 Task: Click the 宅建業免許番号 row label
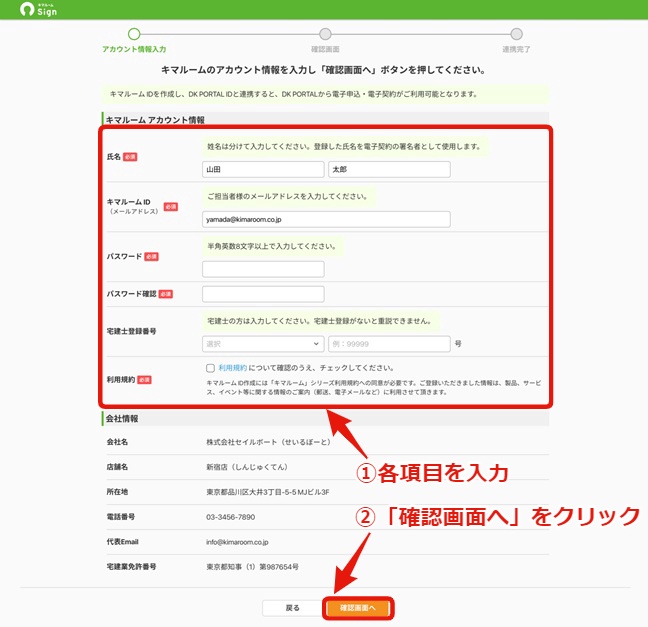(131, 567)
